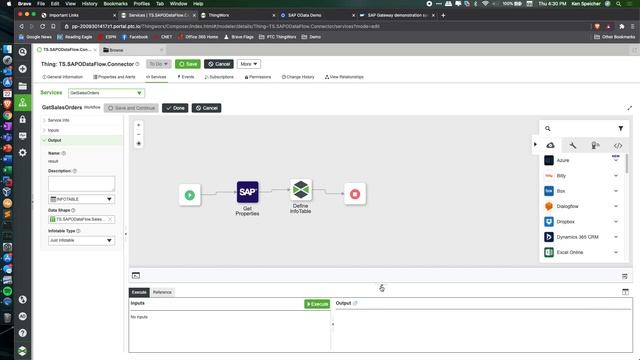The image size is (640, 360).
Task: Click the green Save button
Action: click(x=188, y=64)
